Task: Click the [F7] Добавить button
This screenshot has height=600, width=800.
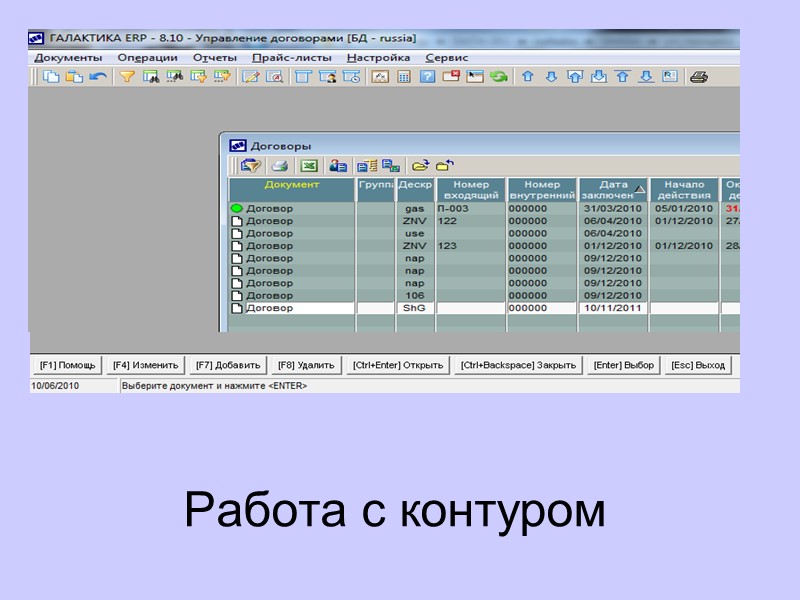Action: (228, 365)
